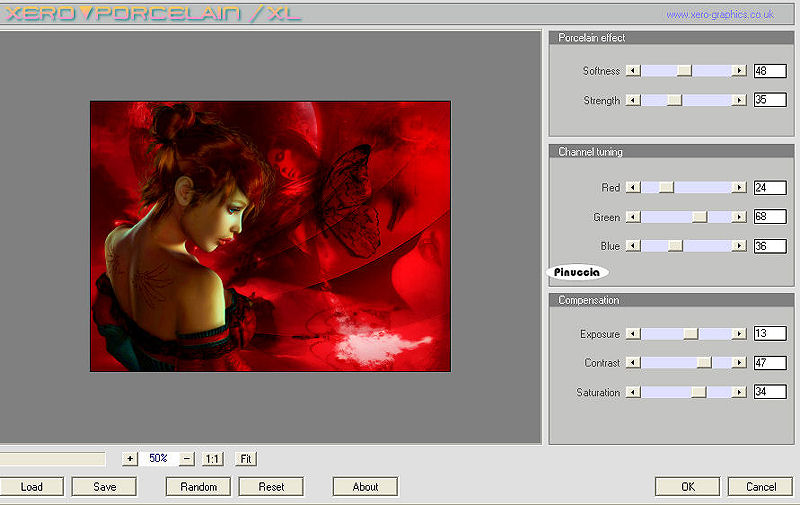
Task: Apply the filter with OK
Action: [688, 487]
